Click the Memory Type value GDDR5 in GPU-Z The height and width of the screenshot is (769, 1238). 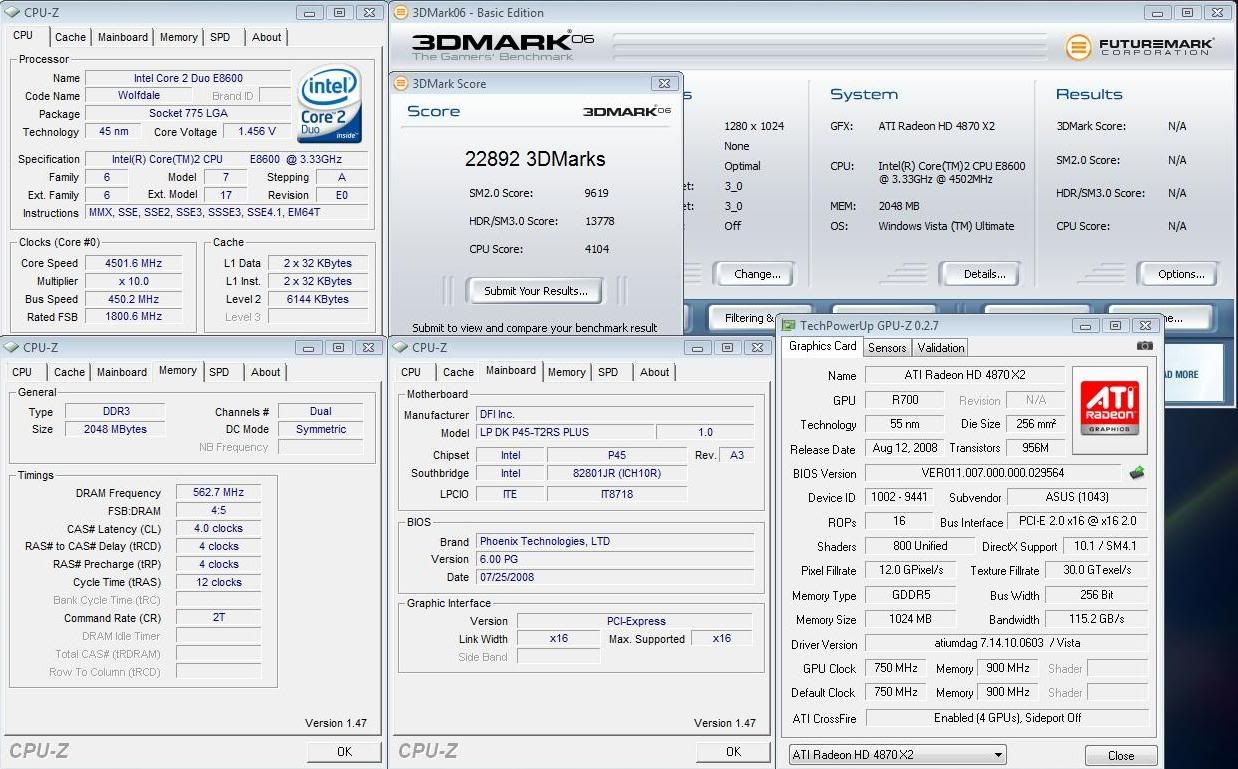[910, 595]
